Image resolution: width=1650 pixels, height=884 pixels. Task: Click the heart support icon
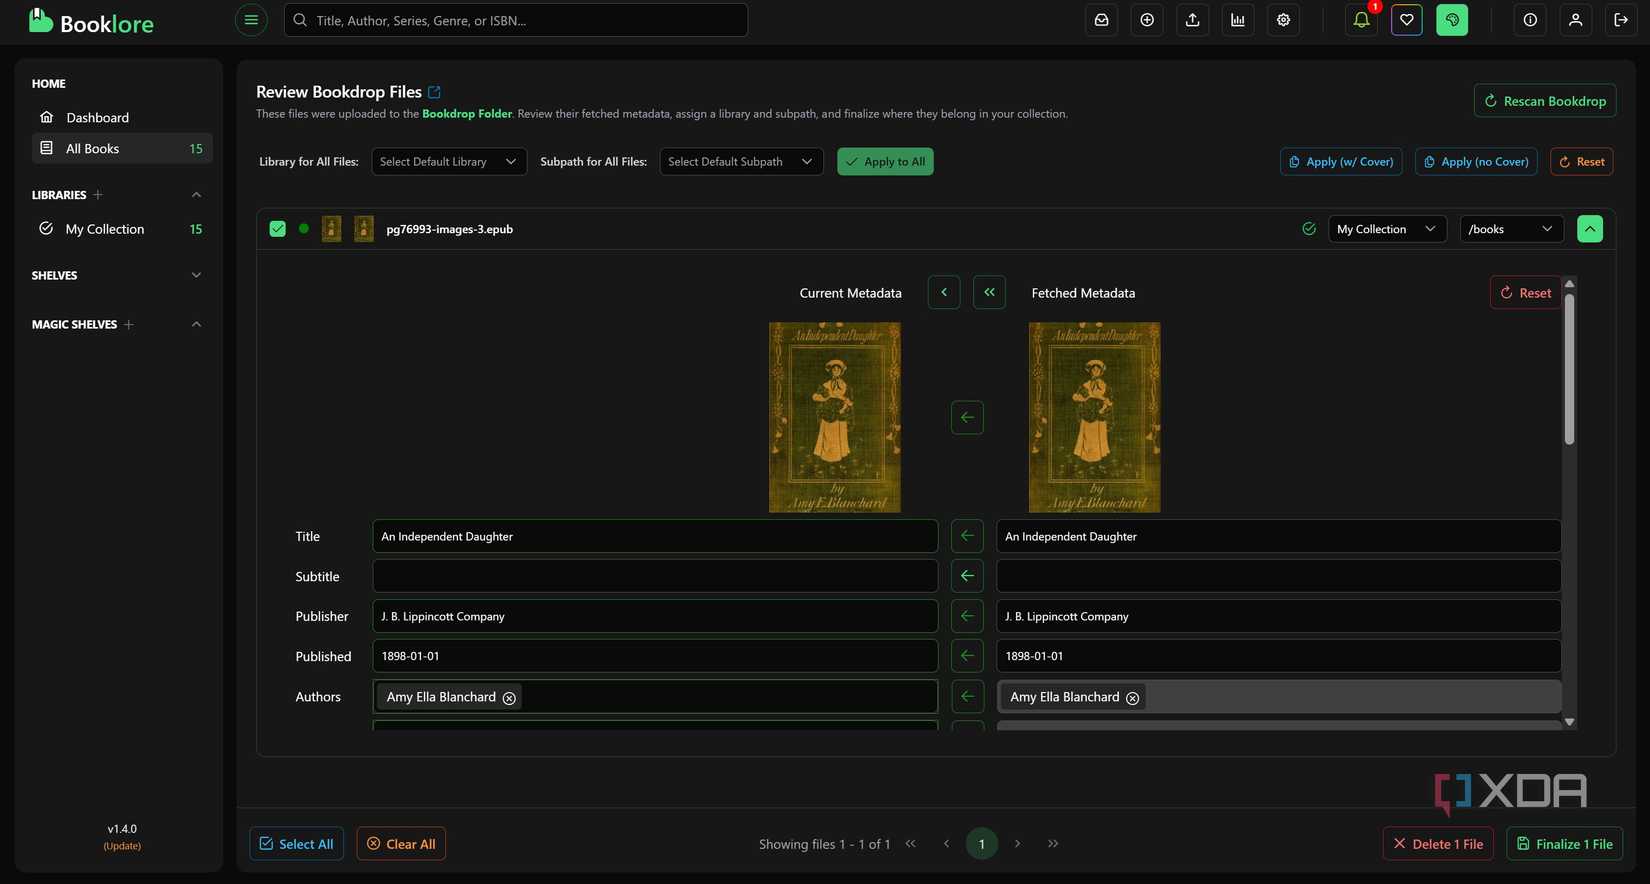click(1406, 20)
